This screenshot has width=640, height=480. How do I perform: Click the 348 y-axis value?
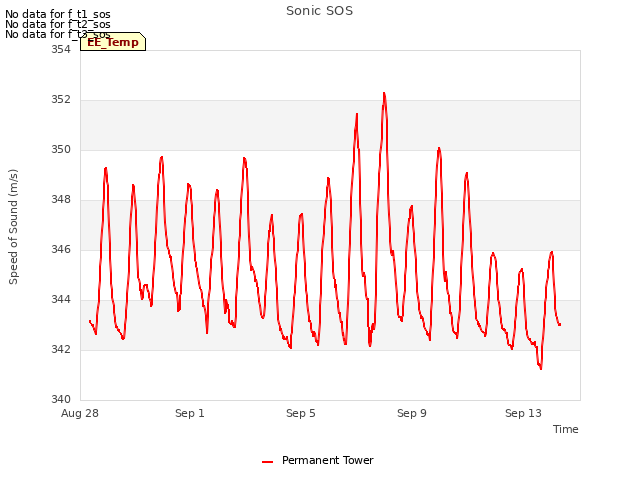tap(61, 200)
